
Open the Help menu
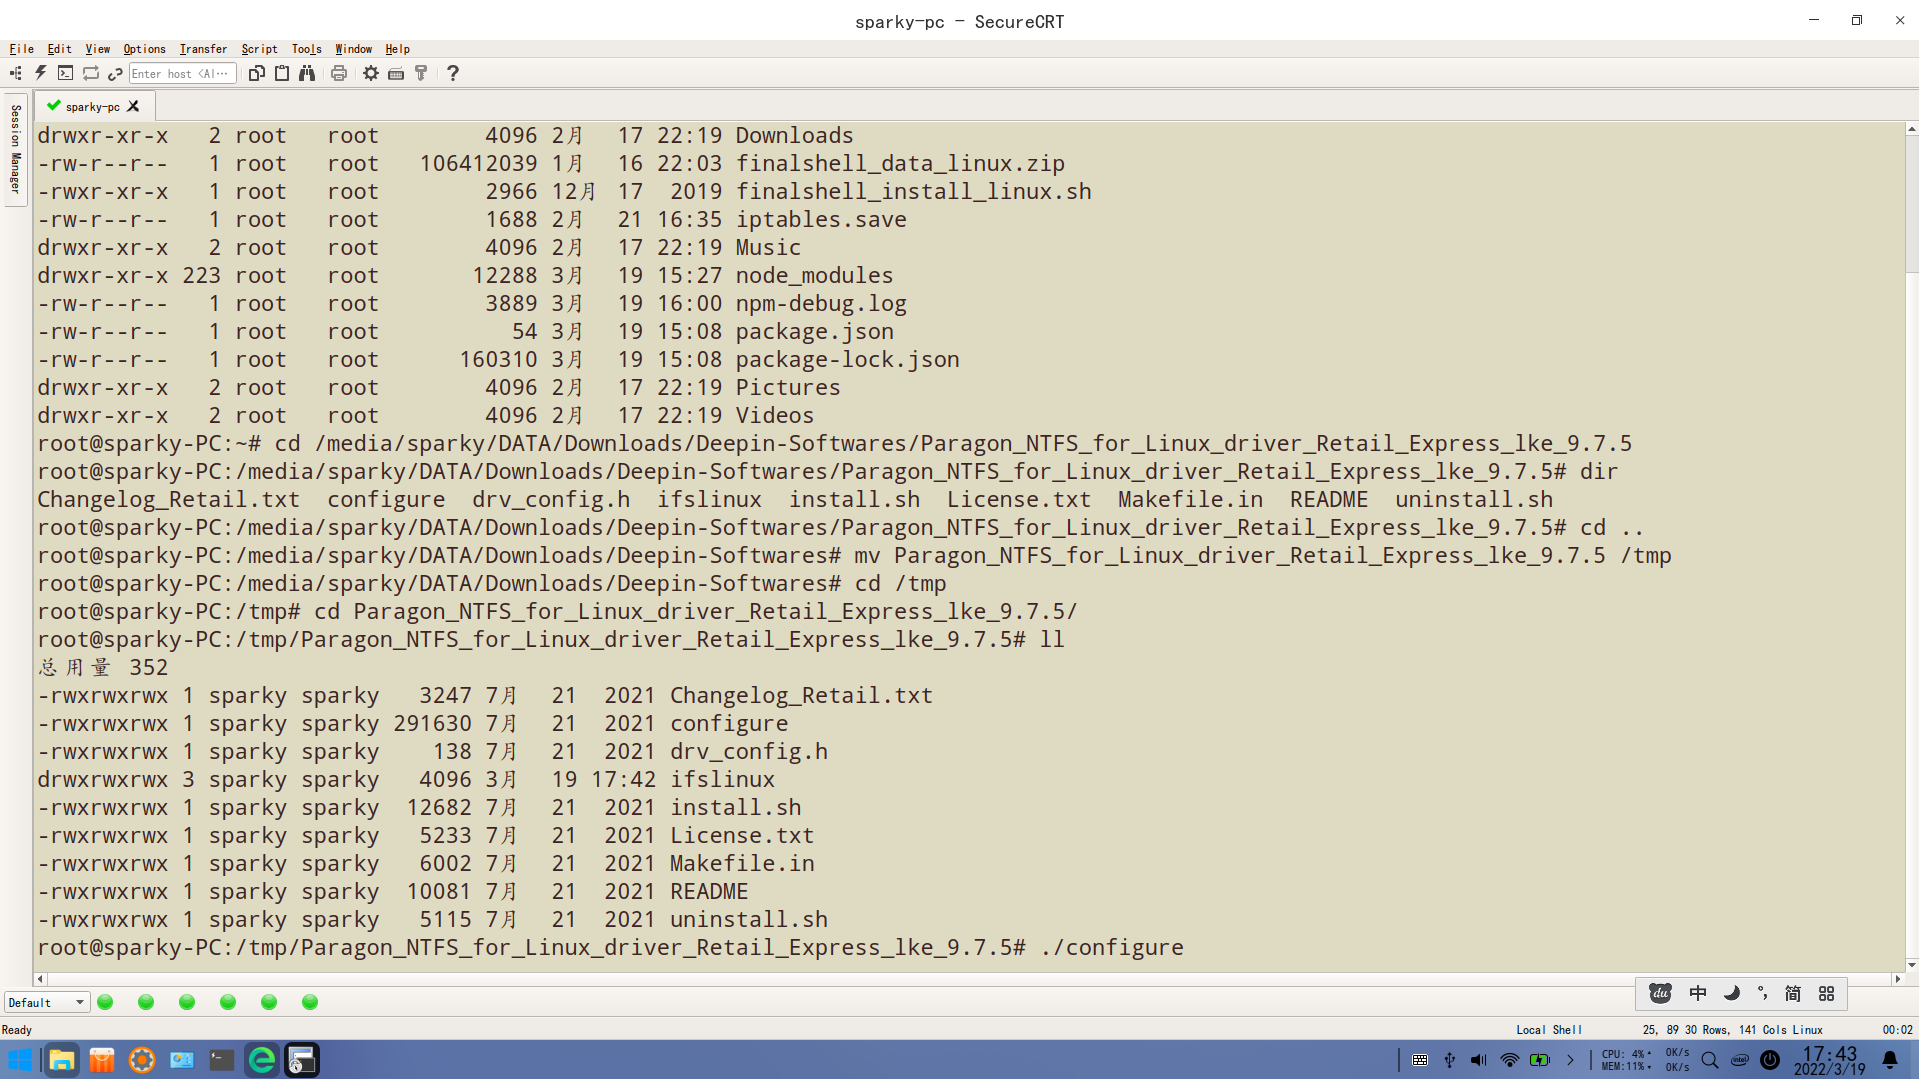[x=398, y=49]
